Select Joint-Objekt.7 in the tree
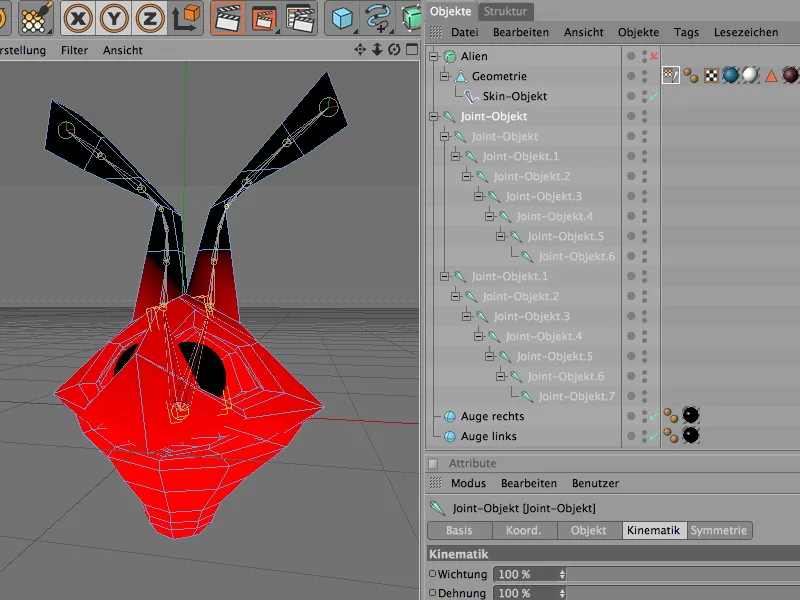 [x=577, y=396]
